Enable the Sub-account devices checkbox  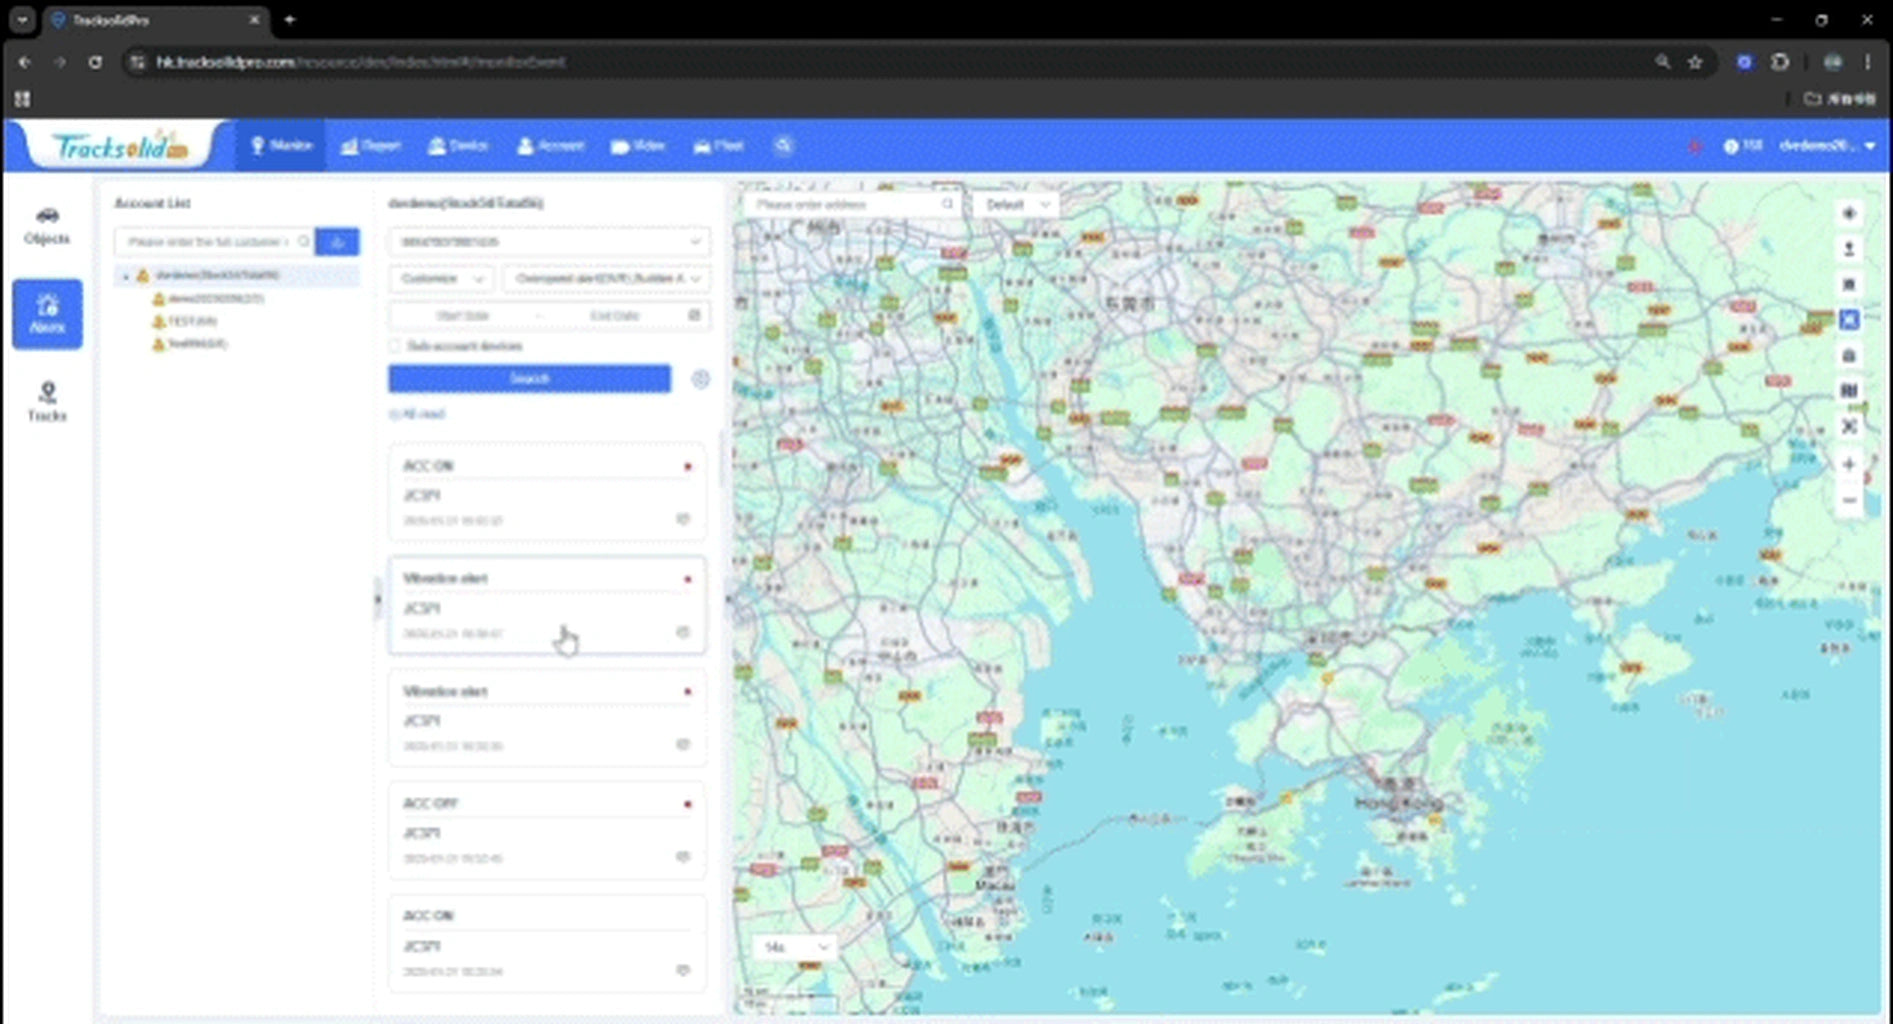(395, 346)
